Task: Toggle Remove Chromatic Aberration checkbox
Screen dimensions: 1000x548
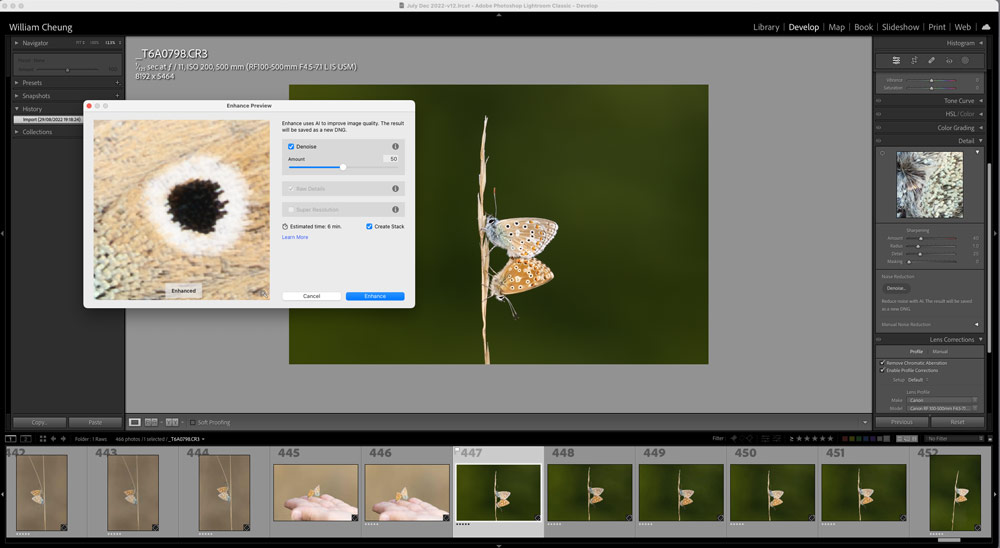Action: coord(883,363)
